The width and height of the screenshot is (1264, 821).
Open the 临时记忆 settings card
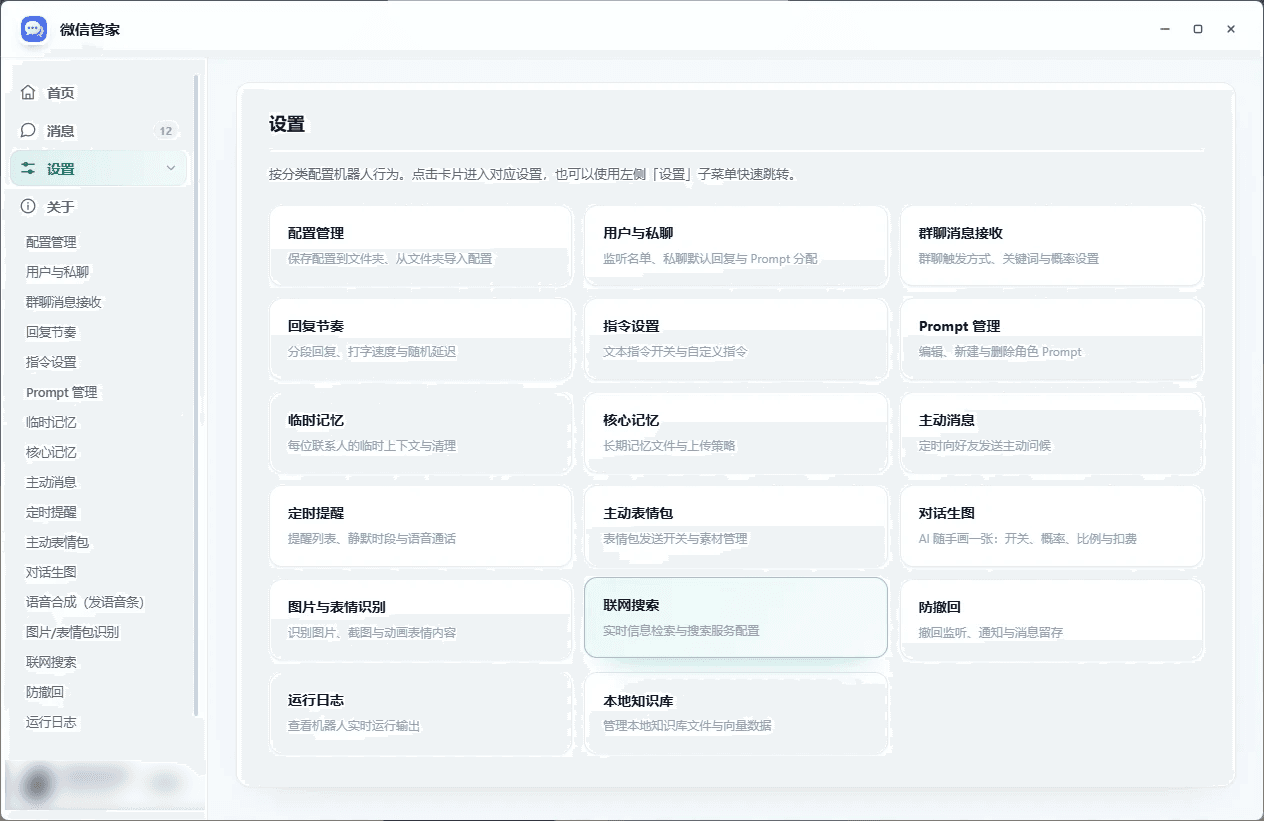421,432
